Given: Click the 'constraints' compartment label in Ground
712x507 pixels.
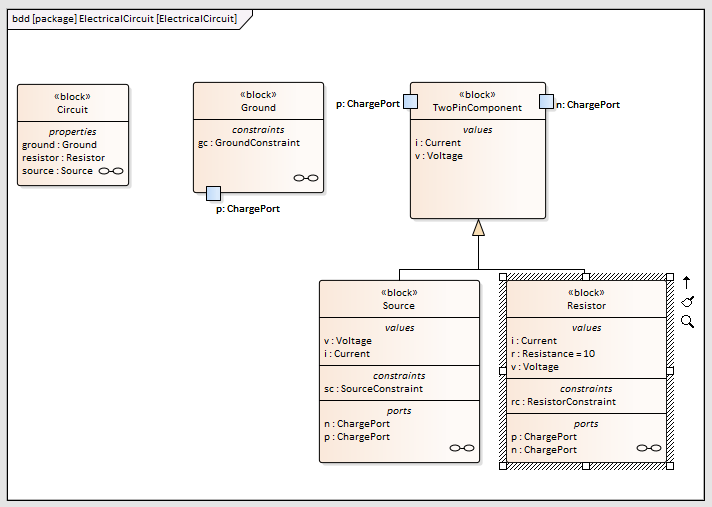Looking at the screenshot, I should pos(258,130).
